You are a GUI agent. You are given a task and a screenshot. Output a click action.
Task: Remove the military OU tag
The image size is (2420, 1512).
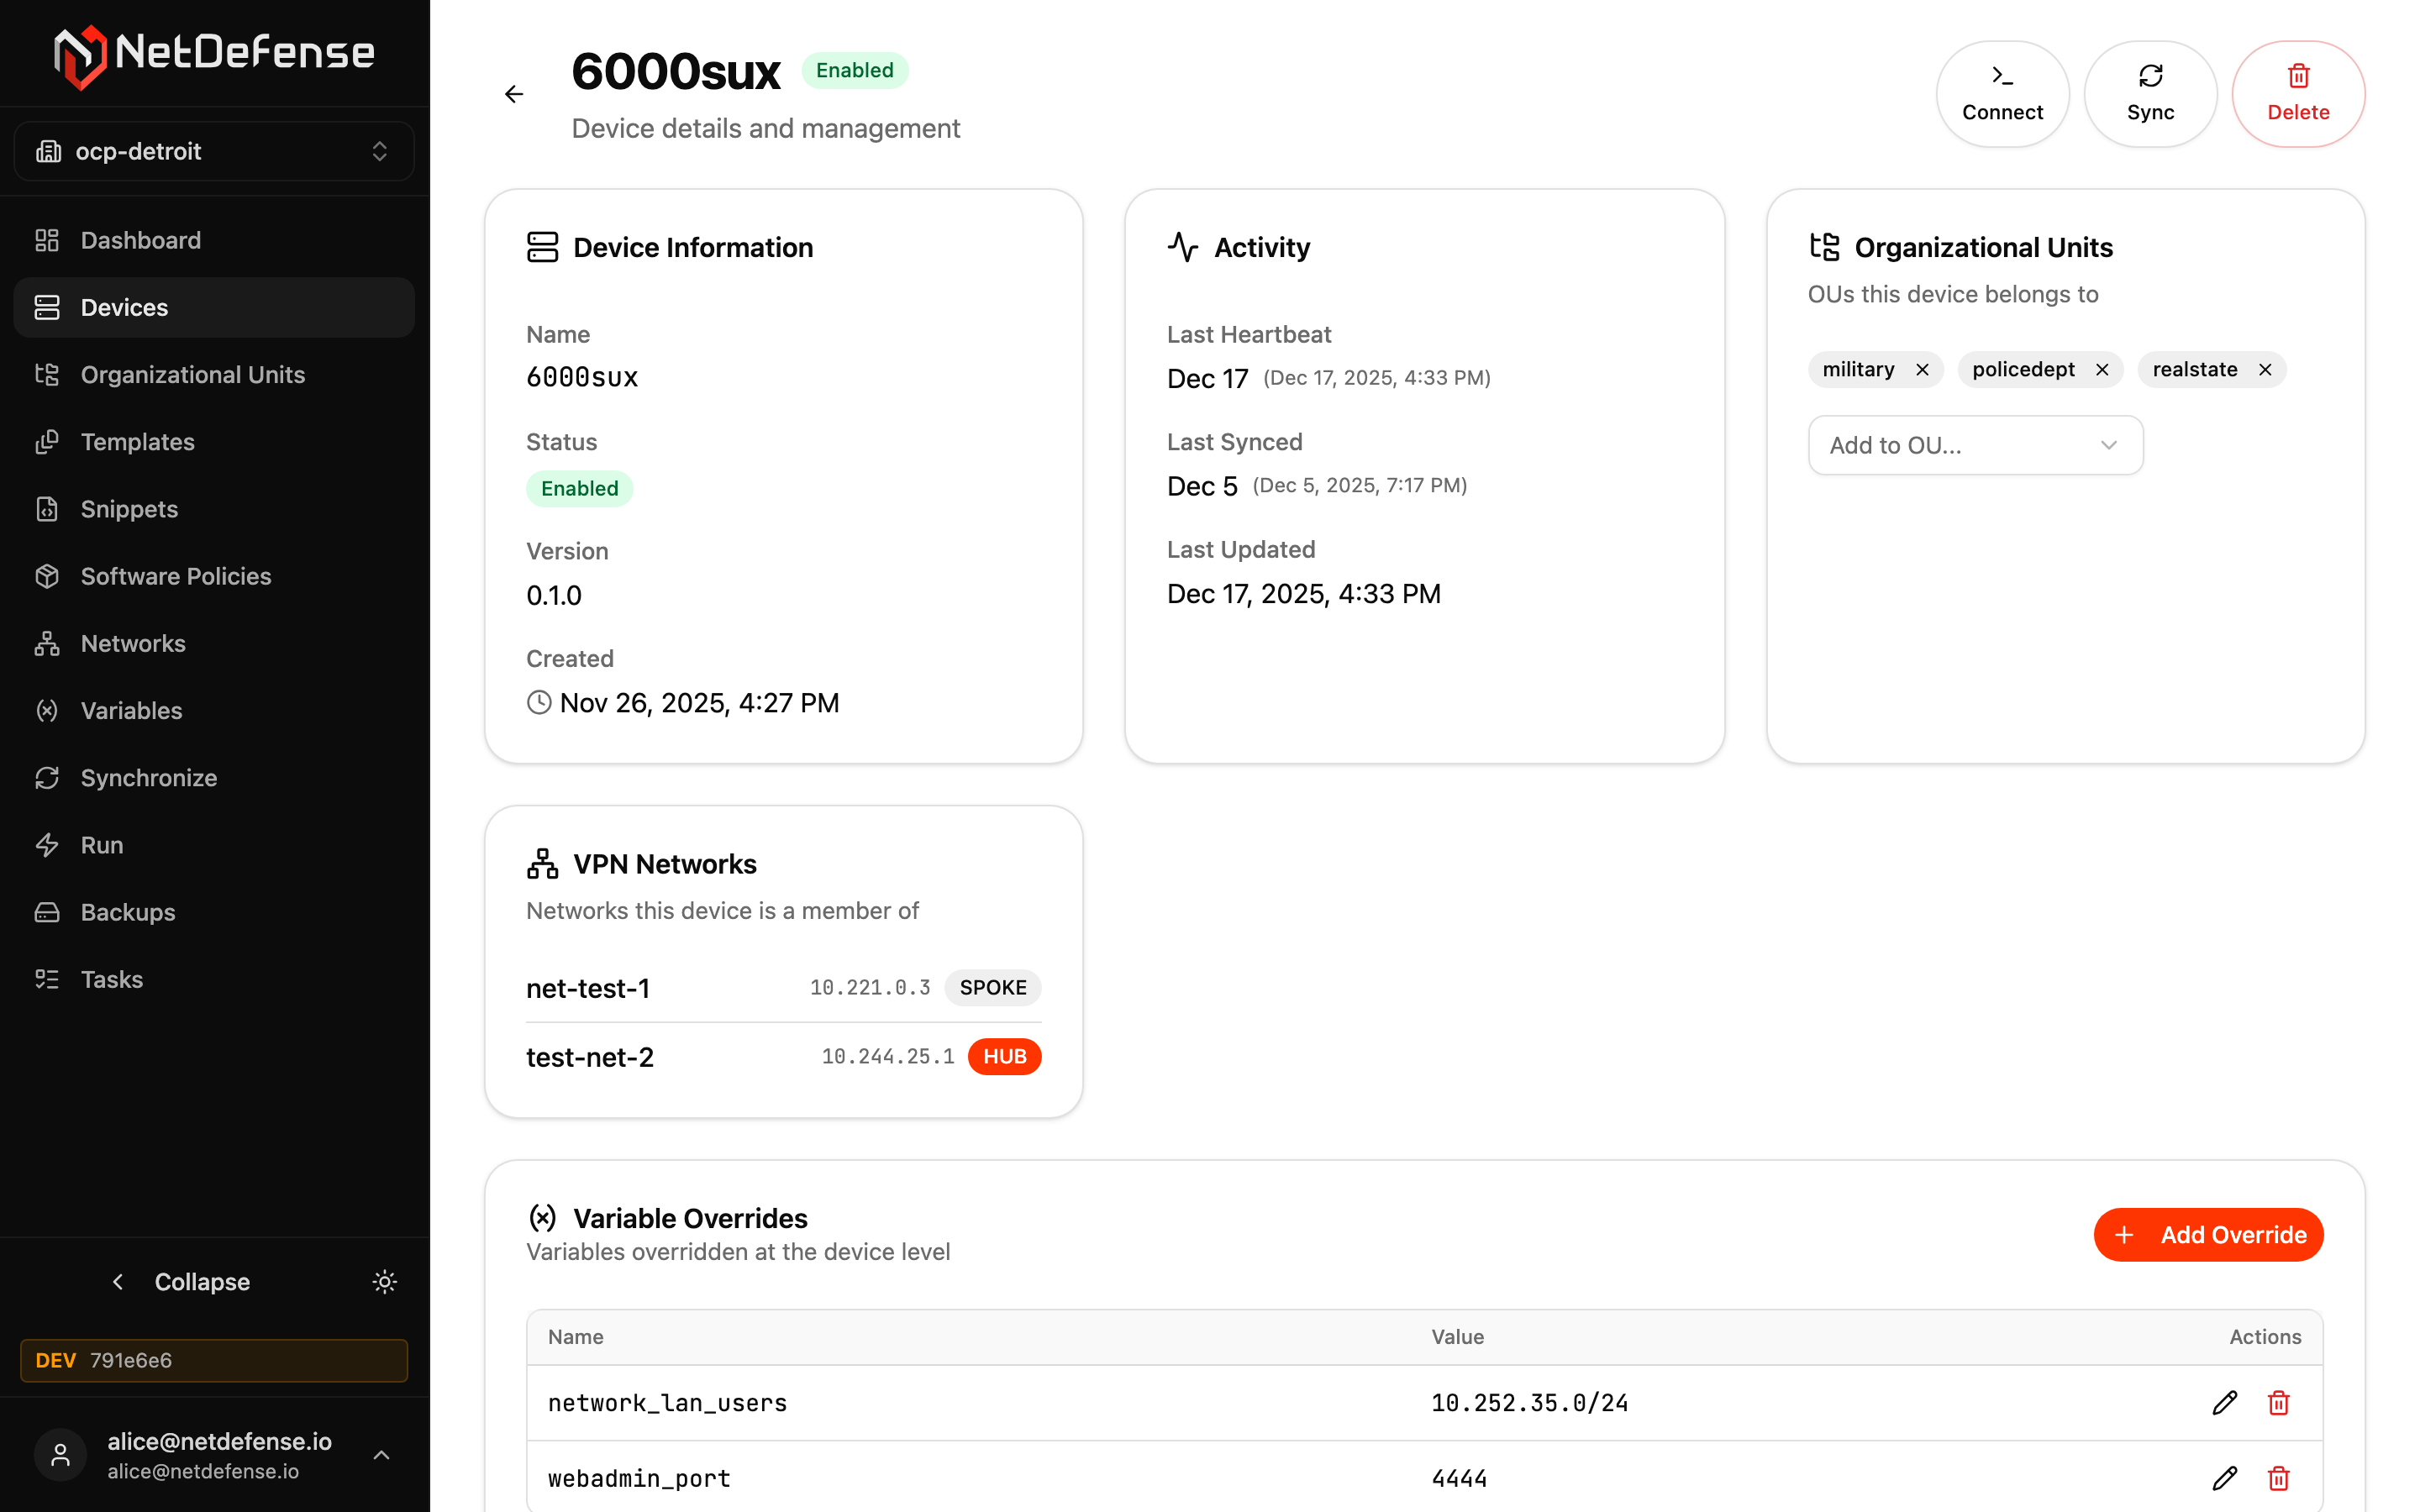tap(1922, 370)
